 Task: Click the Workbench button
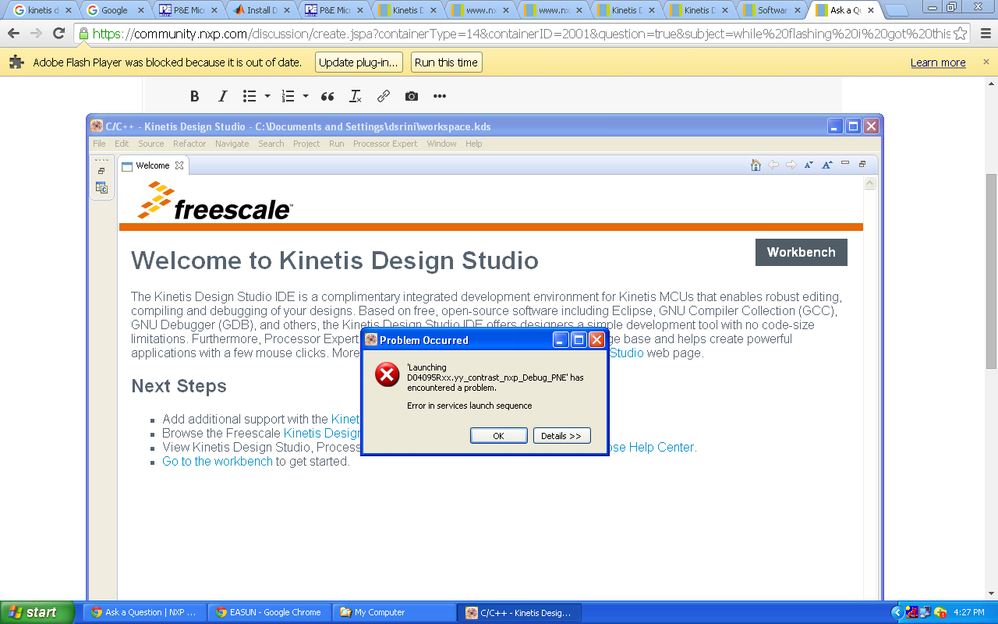[801, 252]
